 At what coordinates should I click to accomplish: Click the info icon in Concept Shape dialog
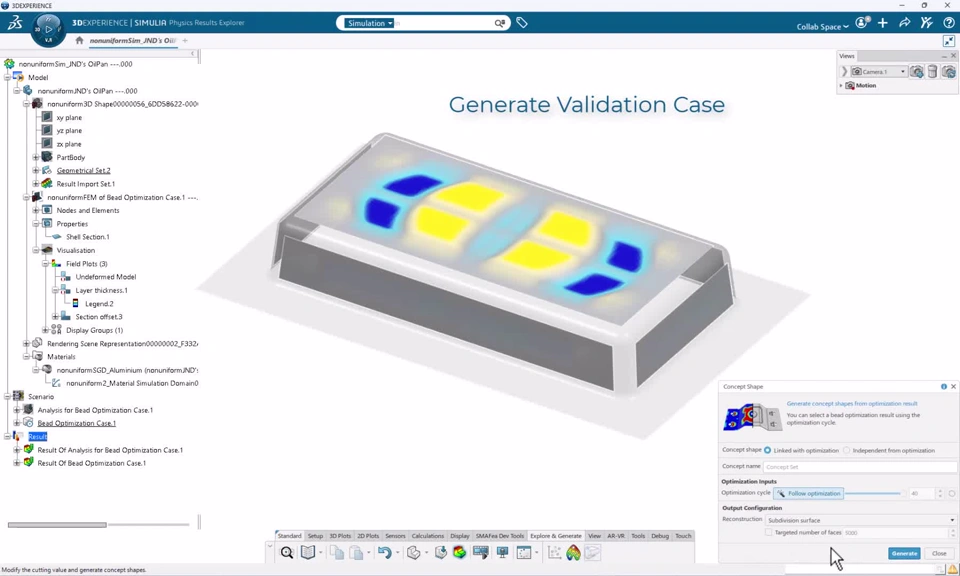click(x=943, y=386)
